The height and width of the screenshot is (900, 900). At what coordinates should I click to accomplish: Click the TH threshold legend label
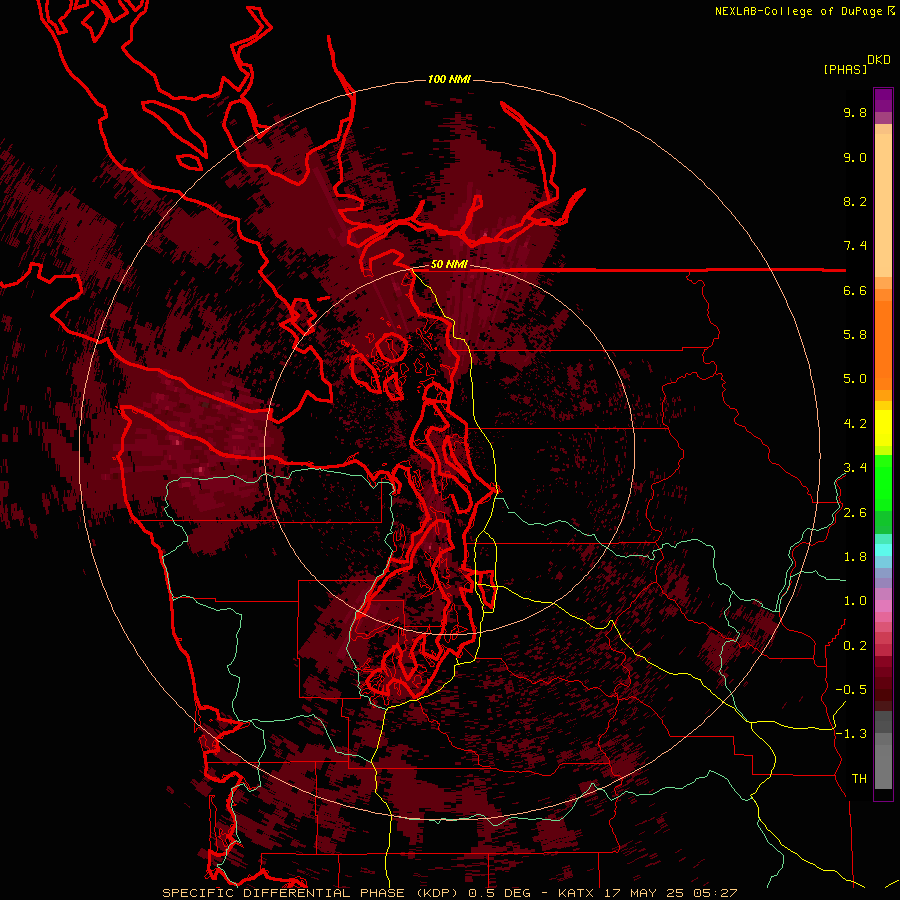tap(859, 779)
